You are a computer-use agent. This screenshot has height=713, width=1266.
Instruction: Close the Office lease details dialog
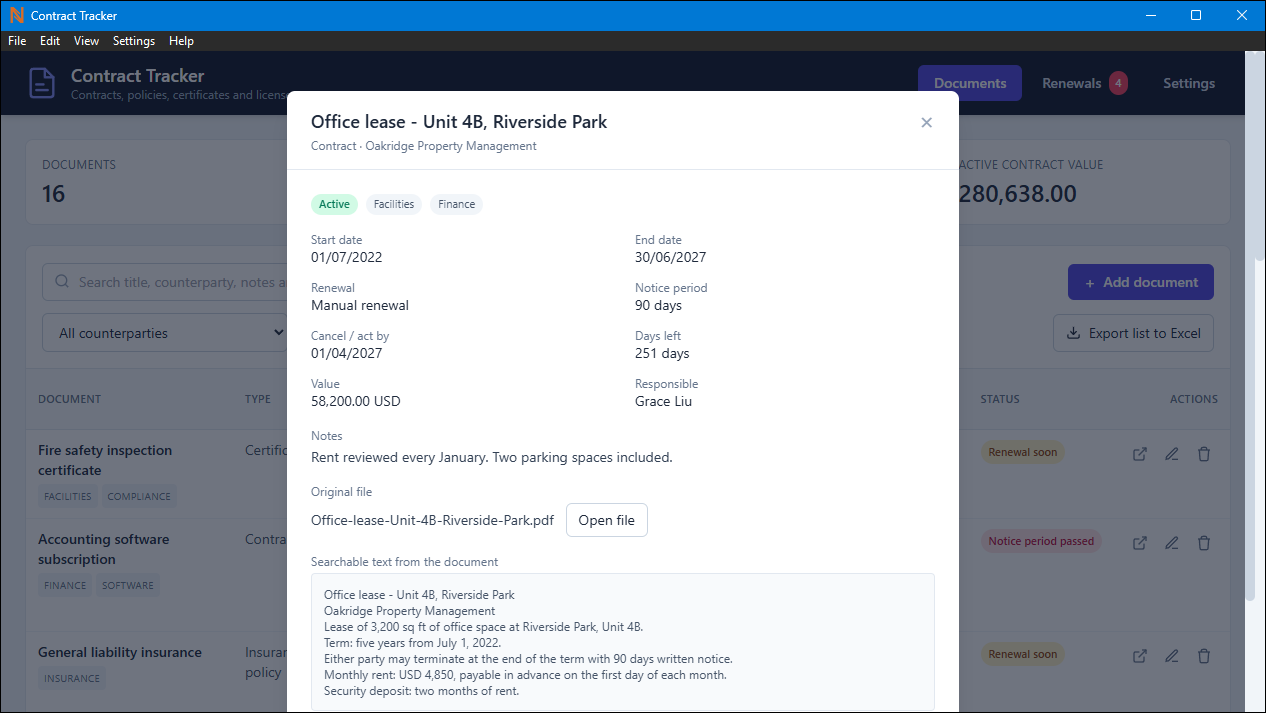pos(926,122)
